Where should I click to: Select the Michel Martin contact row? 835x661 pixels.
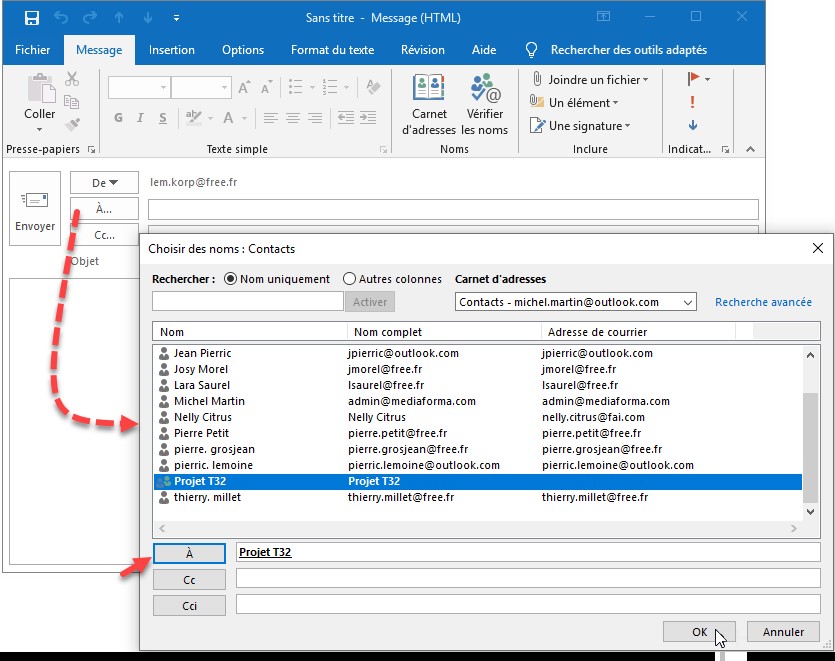(x=210, y=401)
